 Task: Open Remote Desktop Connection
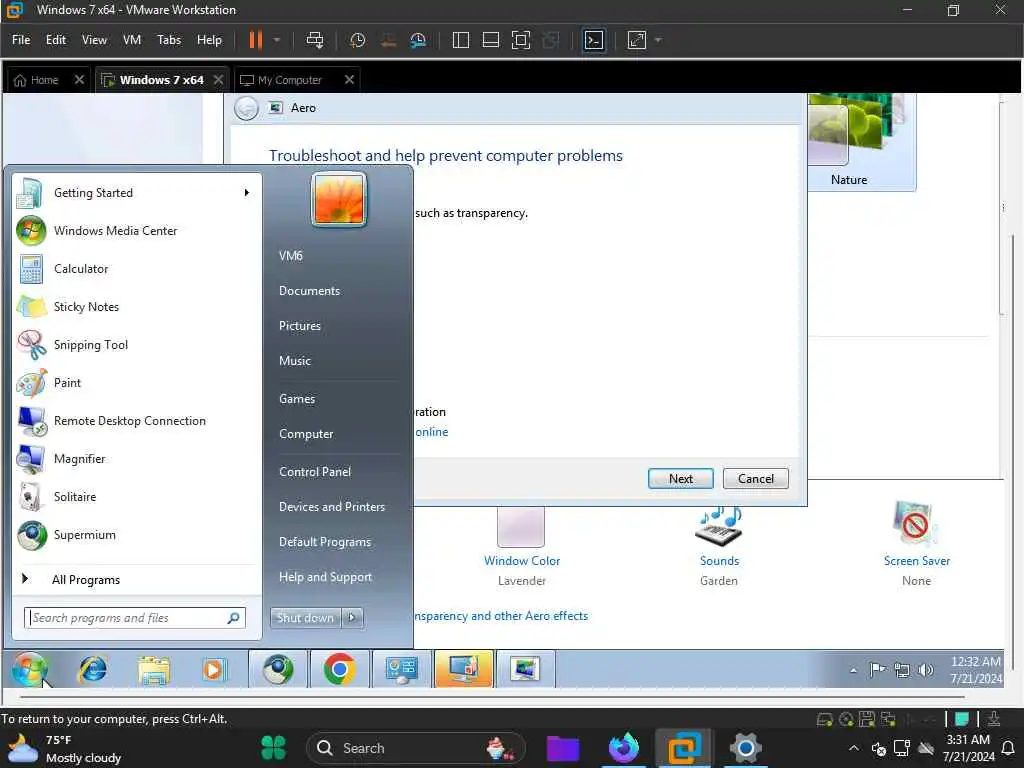(x=136, y=421)
